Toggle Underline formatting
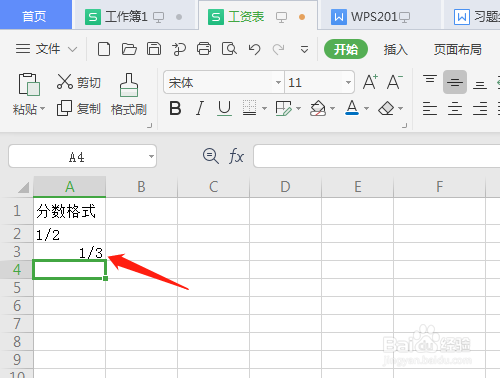The image size is (500, 378). [224, 108]
